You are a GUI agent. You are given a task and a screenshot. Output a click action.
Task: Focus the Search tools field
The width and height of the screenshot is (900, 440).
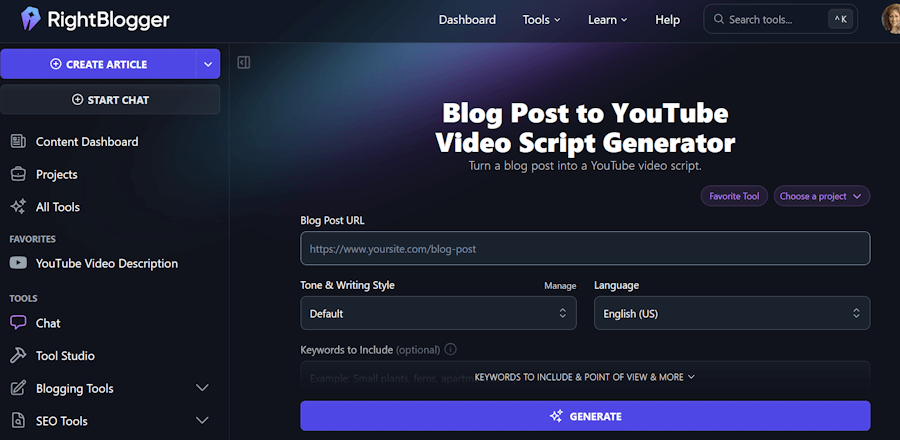click(780, 20)
